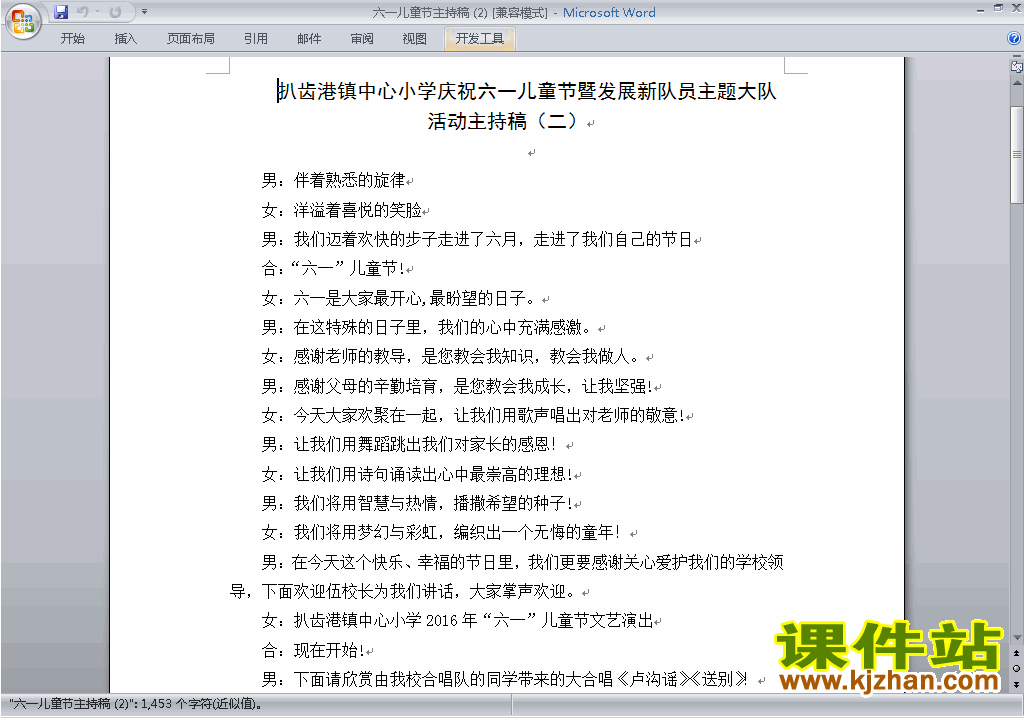This screenshot has height=718, width=1024.
Task: Expand the Undo history dropdown arrow
Action: point(97,12)
